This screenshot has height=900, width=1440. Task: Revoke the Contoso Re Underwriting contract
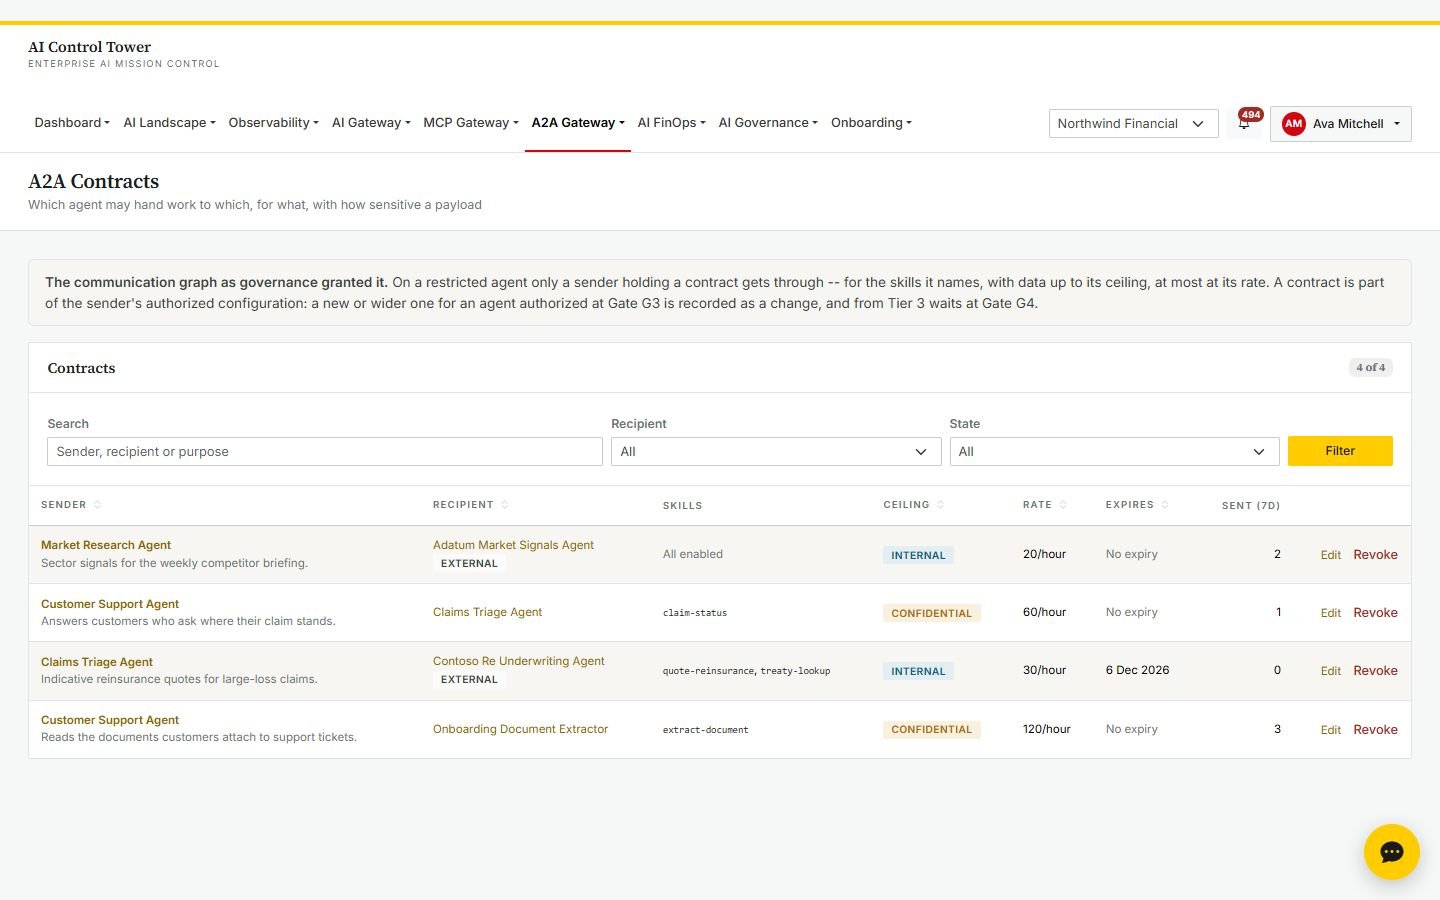1375,671
